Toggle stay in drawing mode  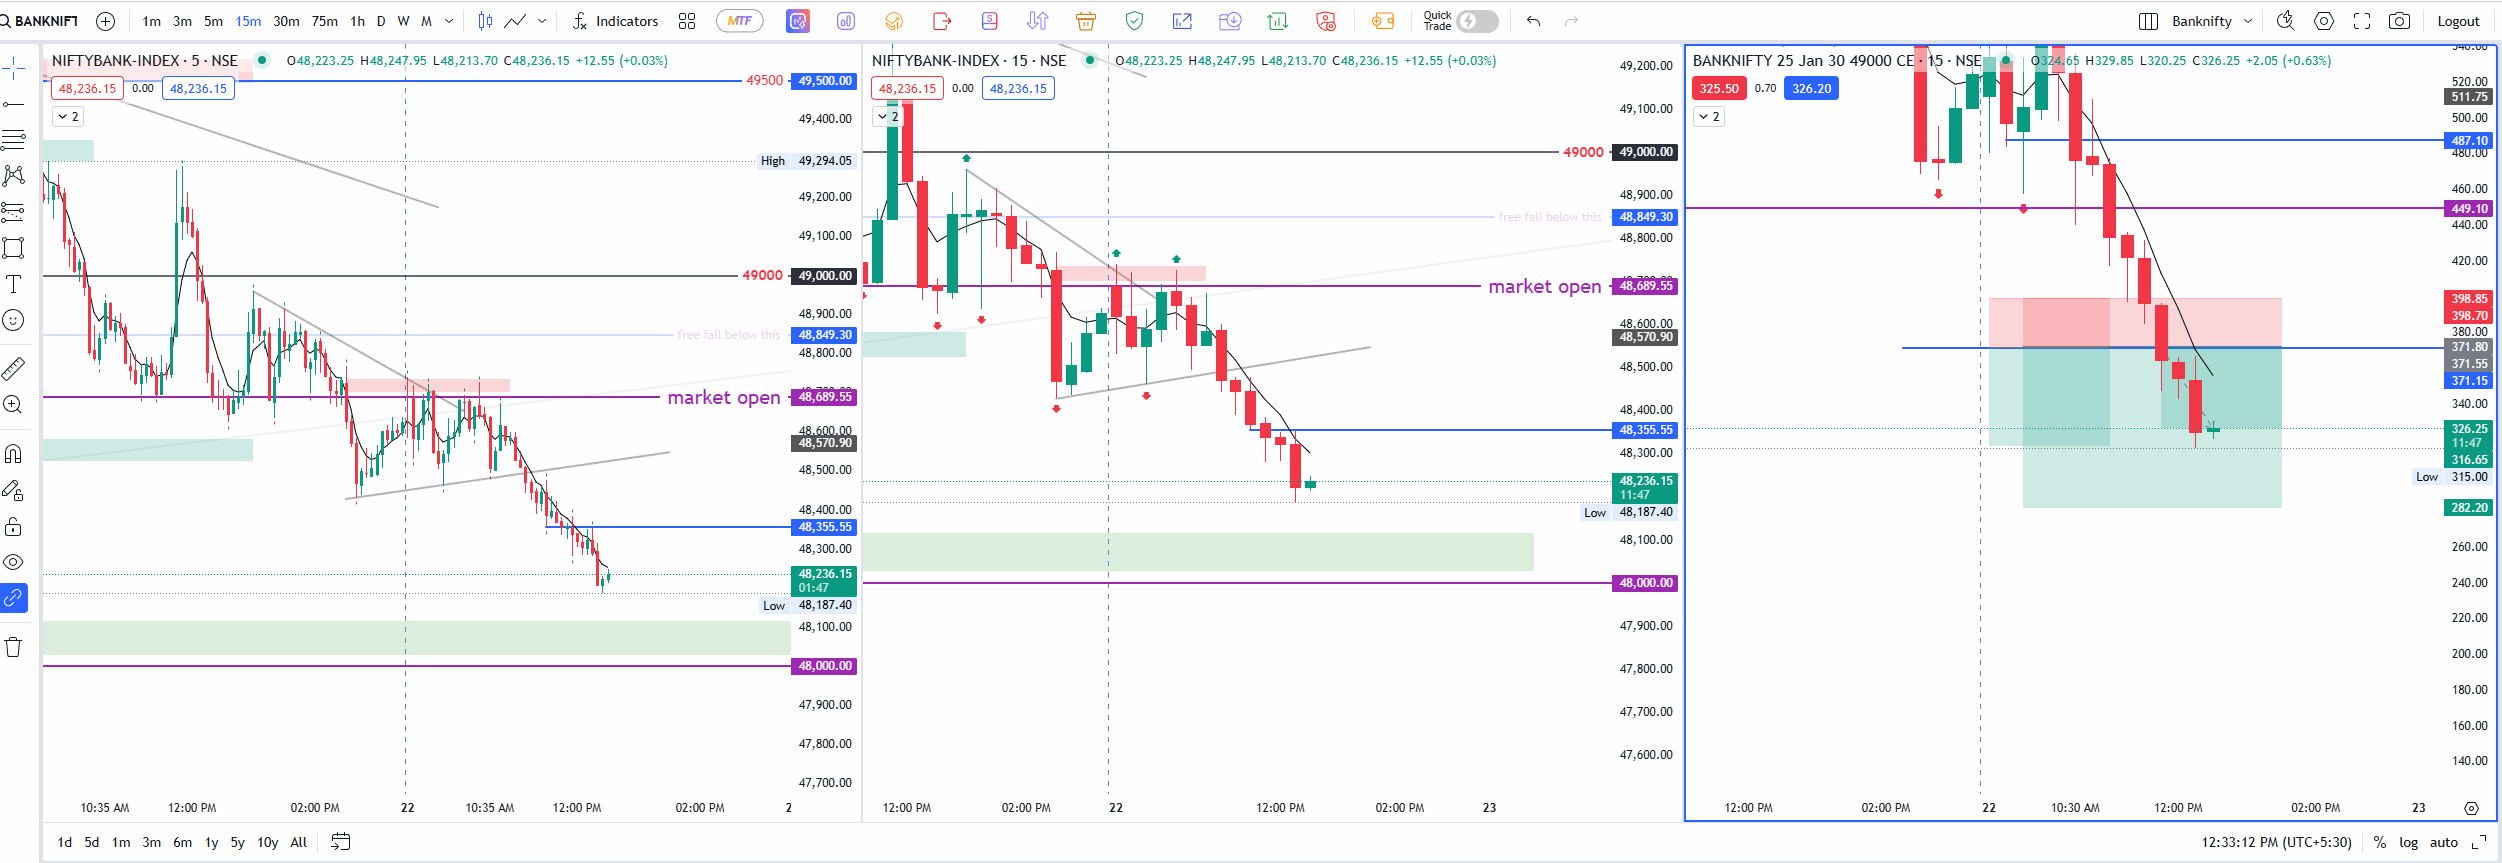tap(13, 490)
